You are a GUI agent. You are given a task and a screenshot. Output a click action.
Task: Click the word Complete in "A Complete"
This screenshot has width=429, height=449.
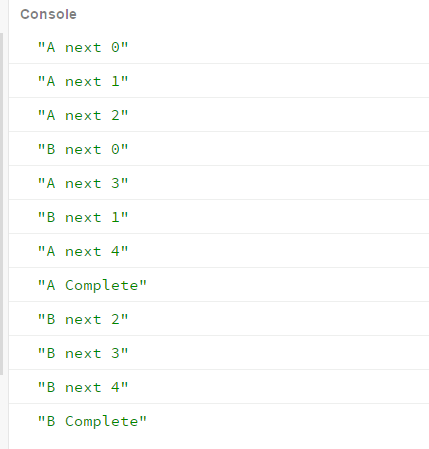101,286
